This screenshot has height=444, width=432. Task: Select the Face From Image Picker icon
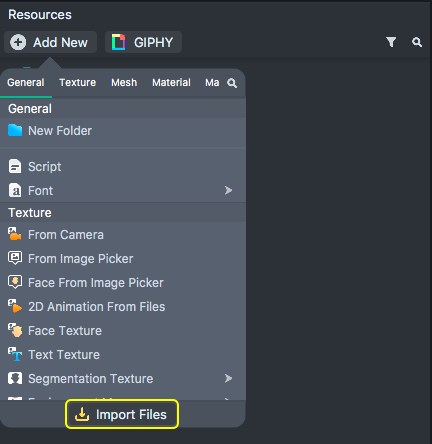(15, 282)
